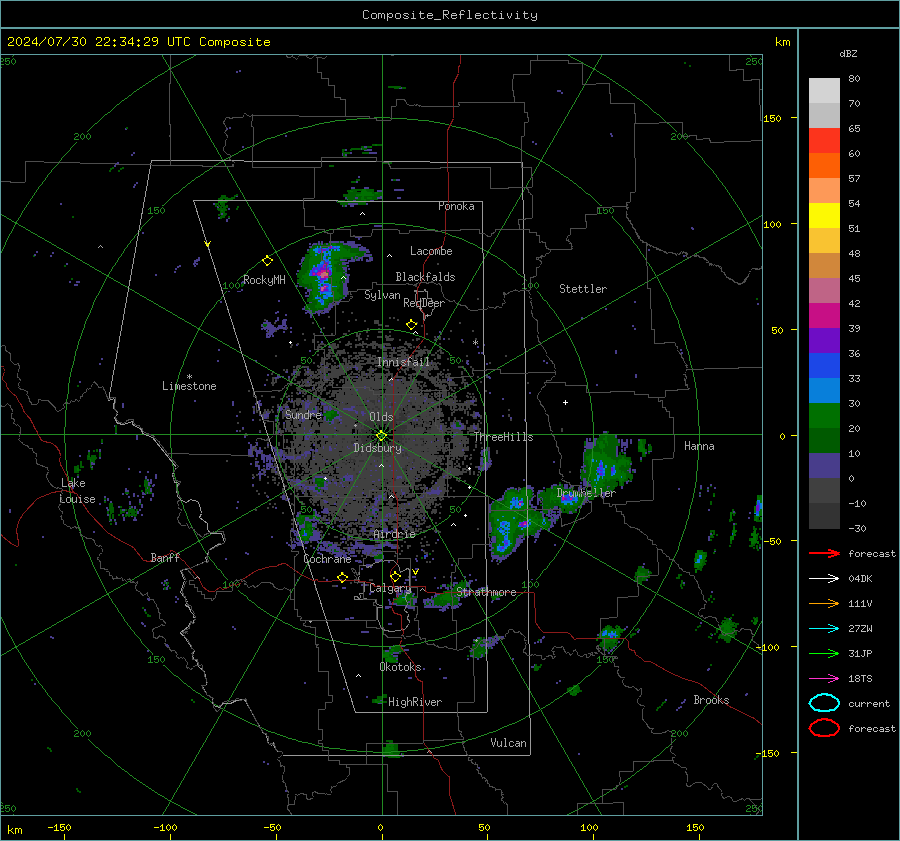Click the asterisk marker above Limestone
This screenshot has width=900, height=841.
point(189,377)
